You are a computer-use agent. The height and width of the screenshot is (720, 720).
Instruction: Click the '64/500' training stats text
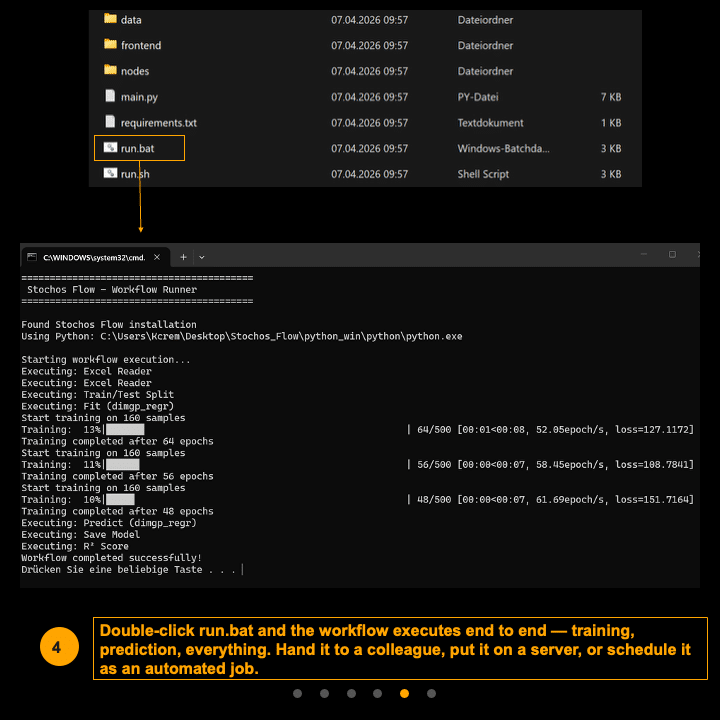(x=555, y=429)
